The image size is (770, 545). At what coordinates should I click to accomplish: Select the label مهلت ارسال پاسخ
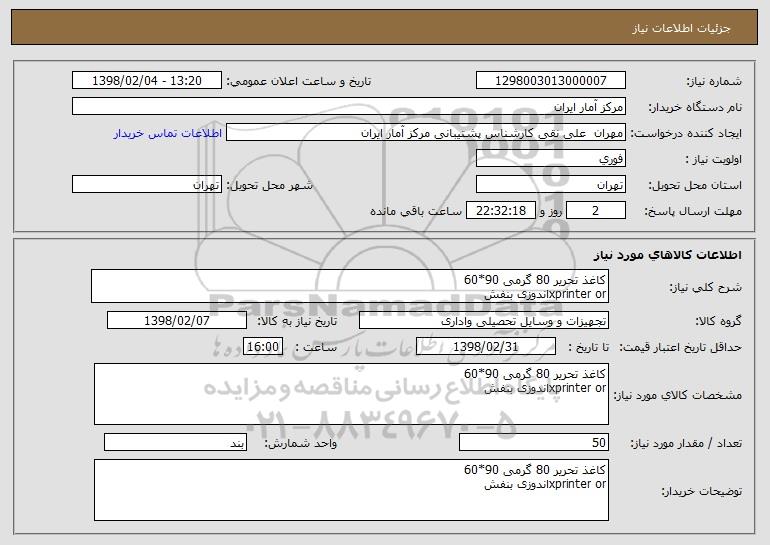click(693, 211)
